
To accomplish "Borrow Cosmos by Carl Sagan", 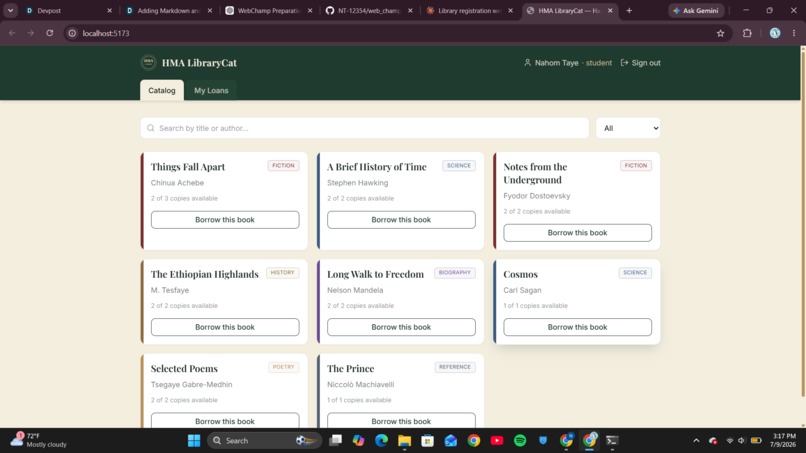I will coord(577,327).
